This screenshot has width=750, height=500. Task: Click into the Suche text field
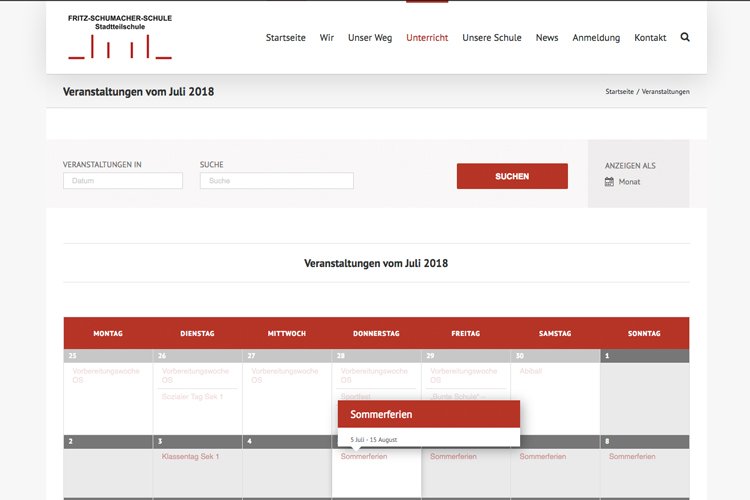coord(276,181)
